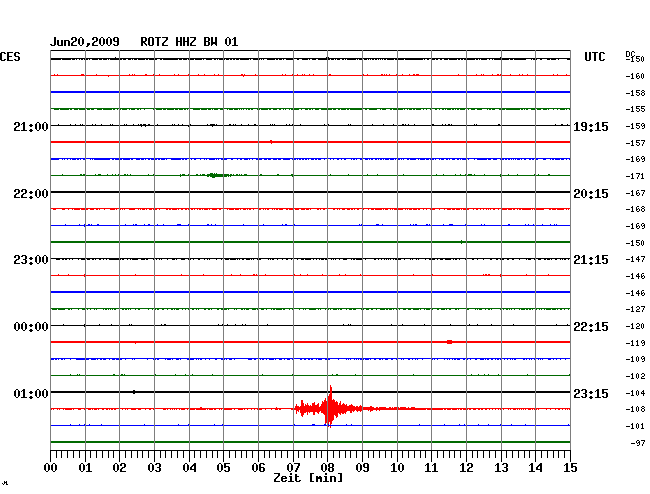Click minute label 00 on the time axis
The width and height of the screenshot is (650, 494).
tap(51, 468)
